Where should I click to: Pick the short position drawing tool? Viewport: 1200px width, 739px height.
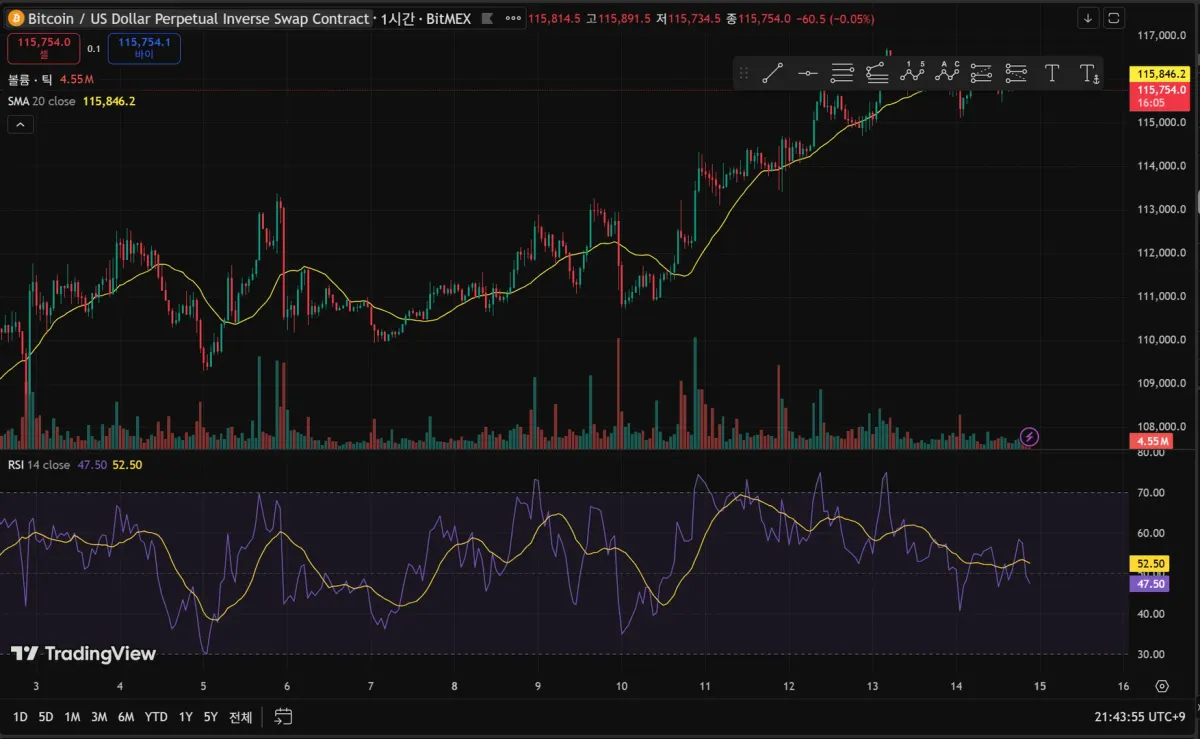point(1016,72)
